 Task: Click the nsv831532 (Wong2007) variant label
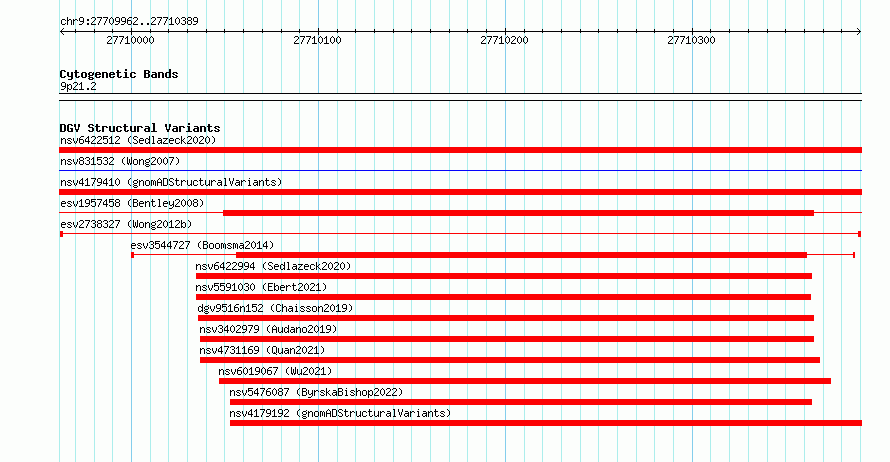coord(120,161)
